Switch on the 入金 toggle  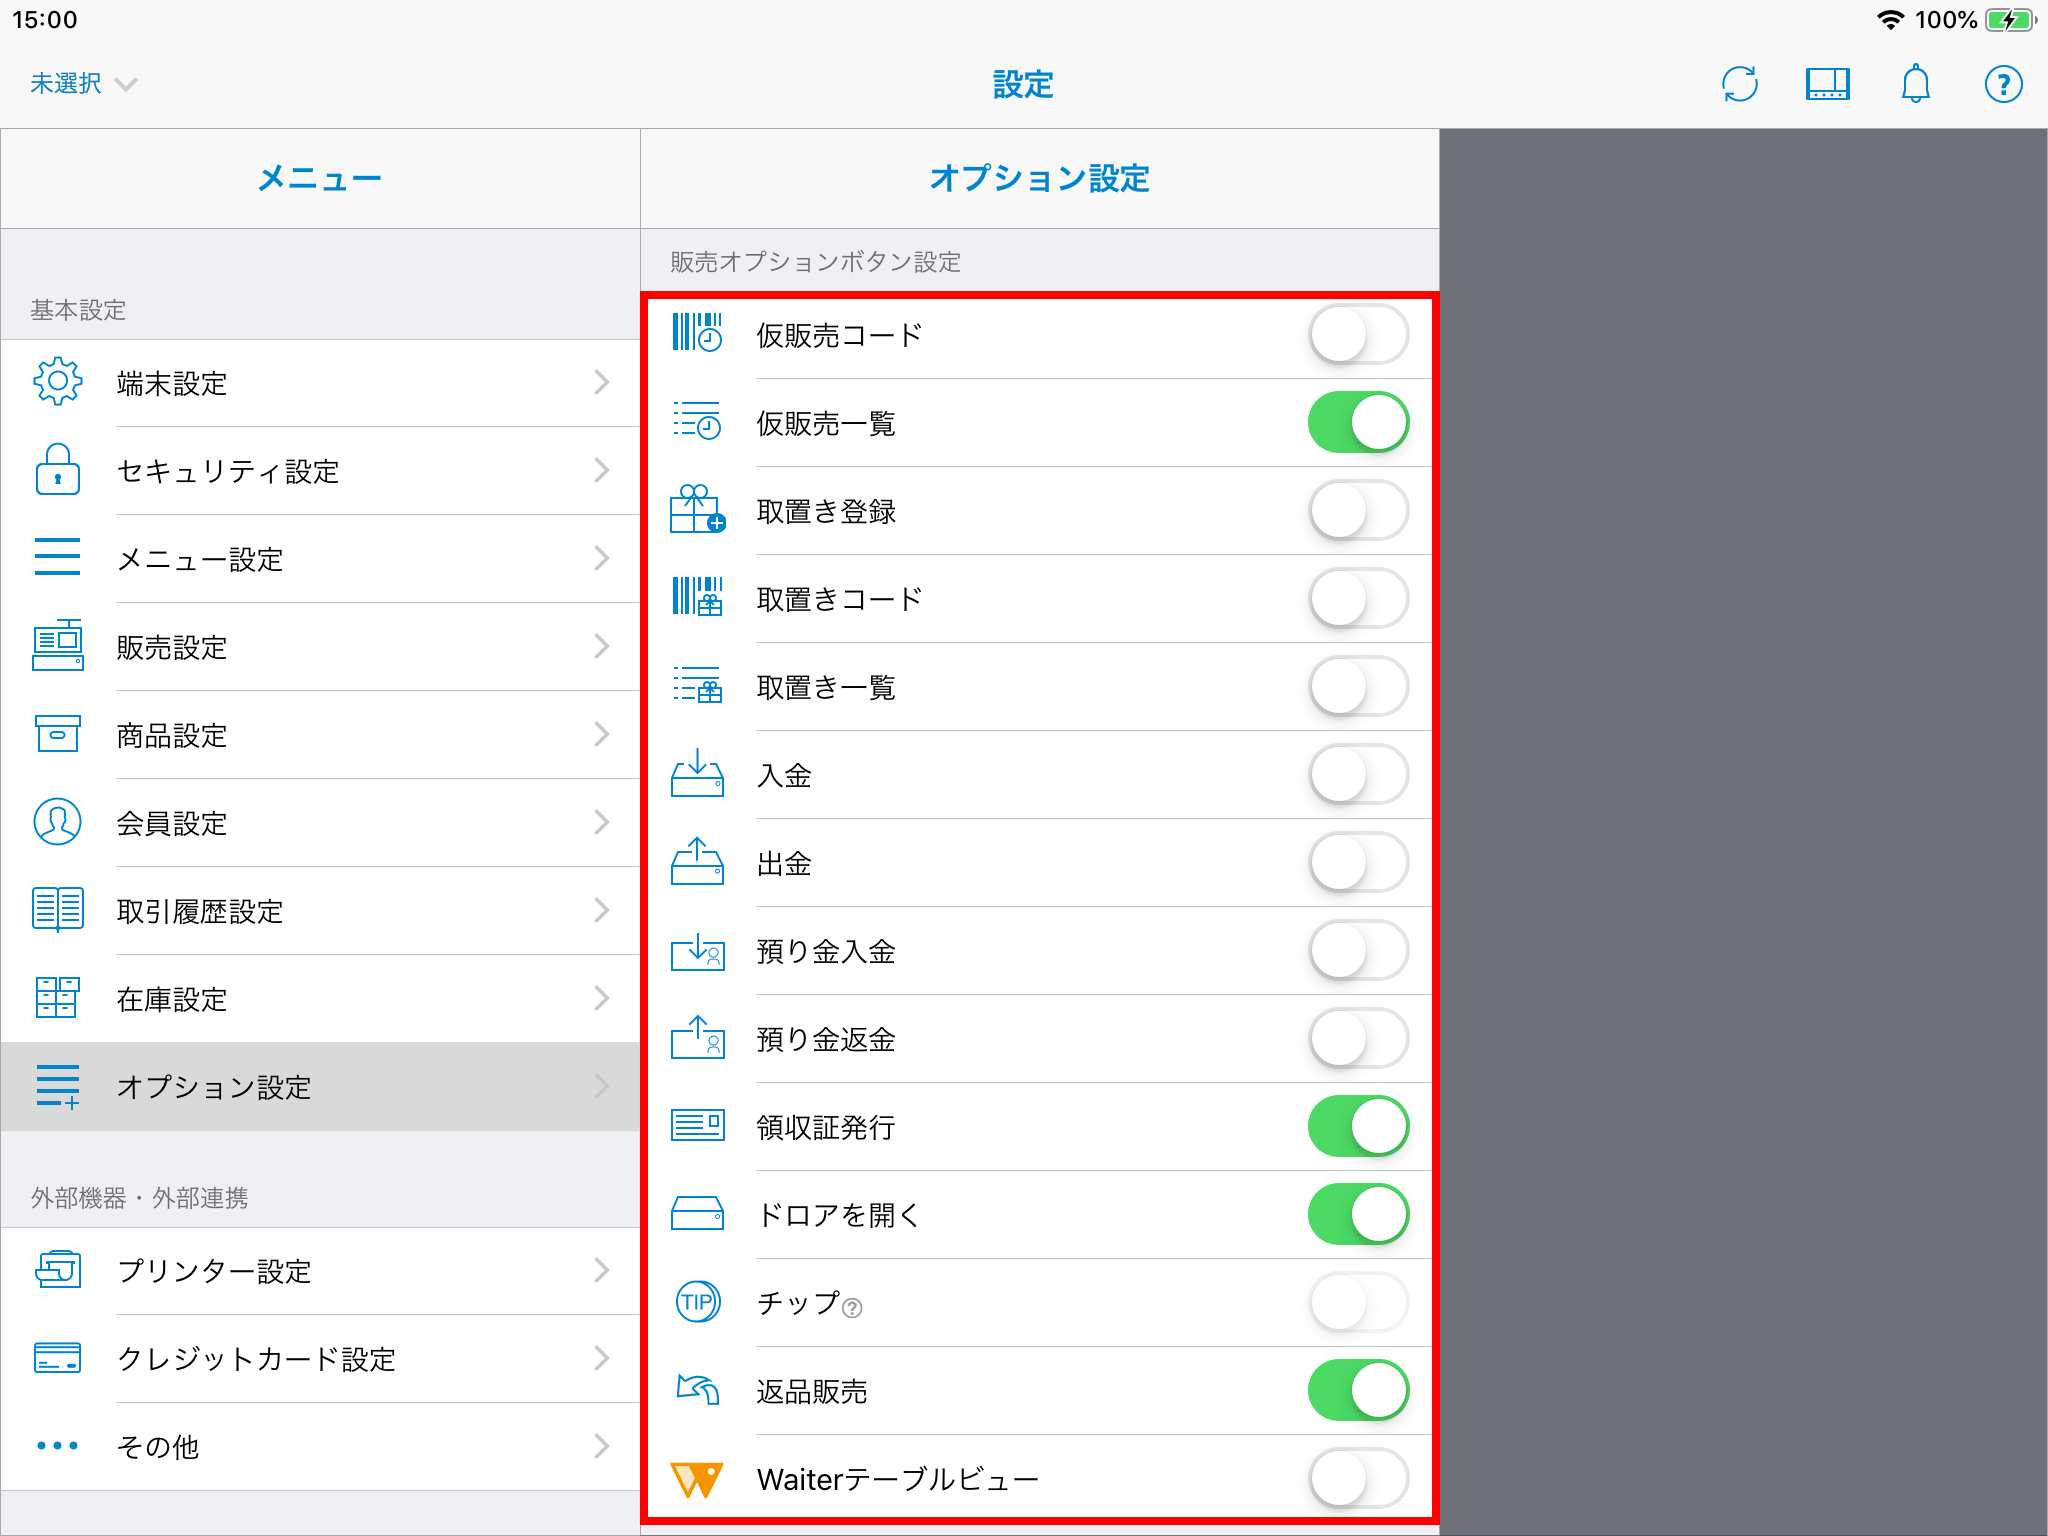pos(1358,775)
